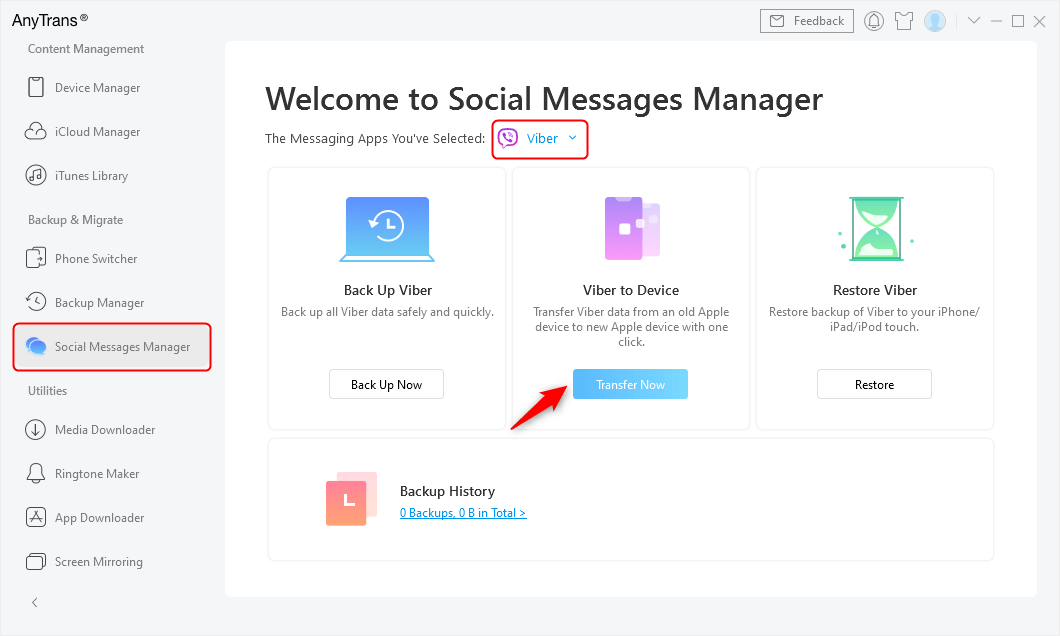Click the Content Management section label

(86, 49)
